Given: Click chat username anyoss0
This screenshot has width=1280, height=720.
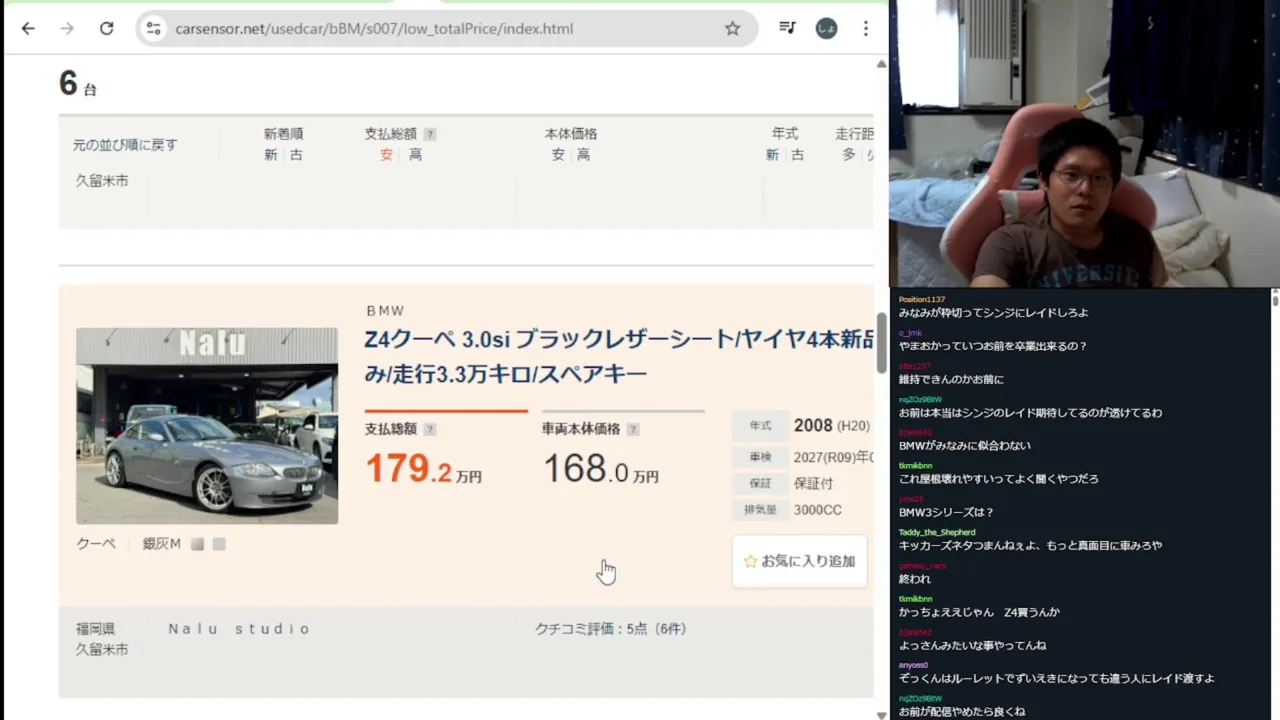Looking at the screenshot, I should pos(913,665).
